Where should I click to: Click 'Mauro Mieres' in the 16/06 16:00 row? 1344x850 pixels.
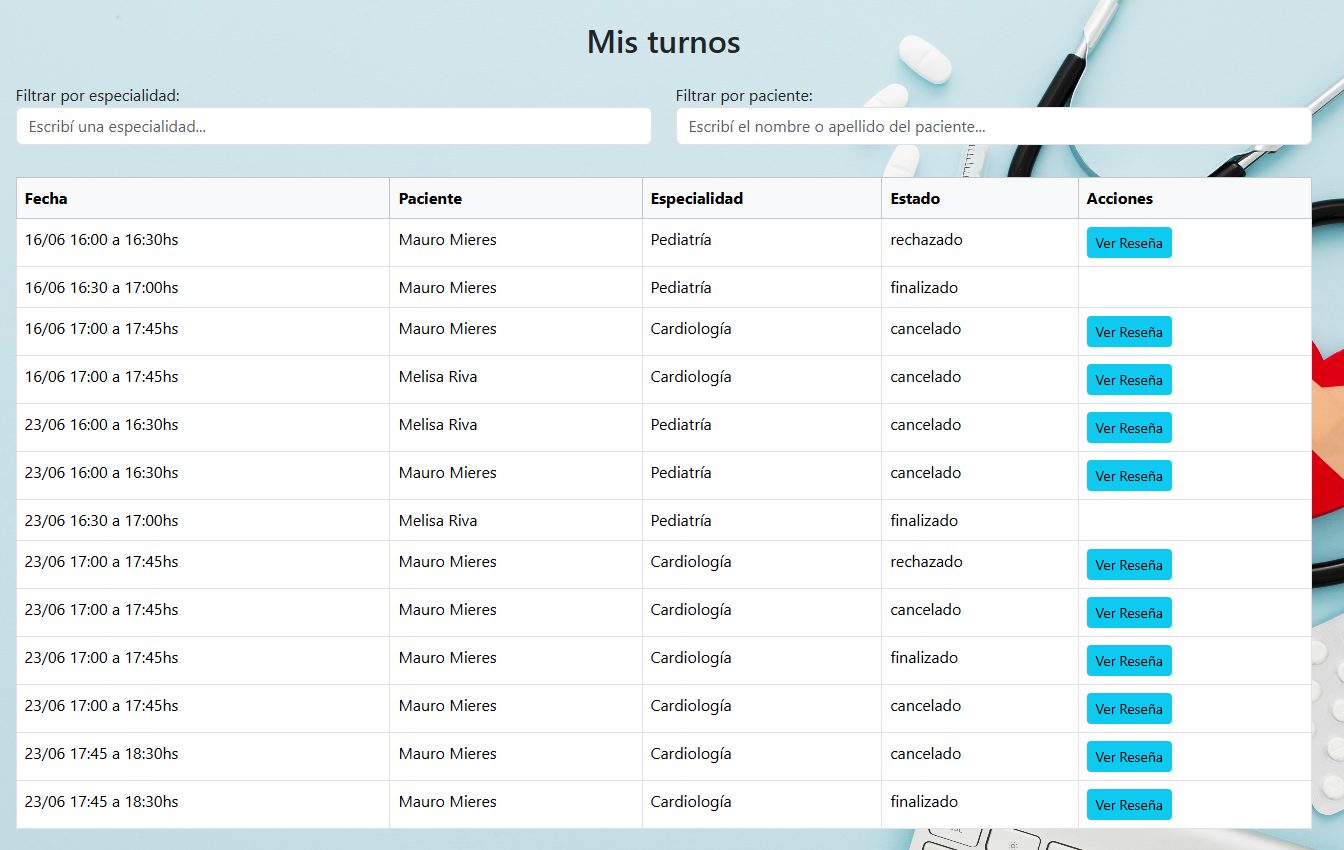point(448,240)
